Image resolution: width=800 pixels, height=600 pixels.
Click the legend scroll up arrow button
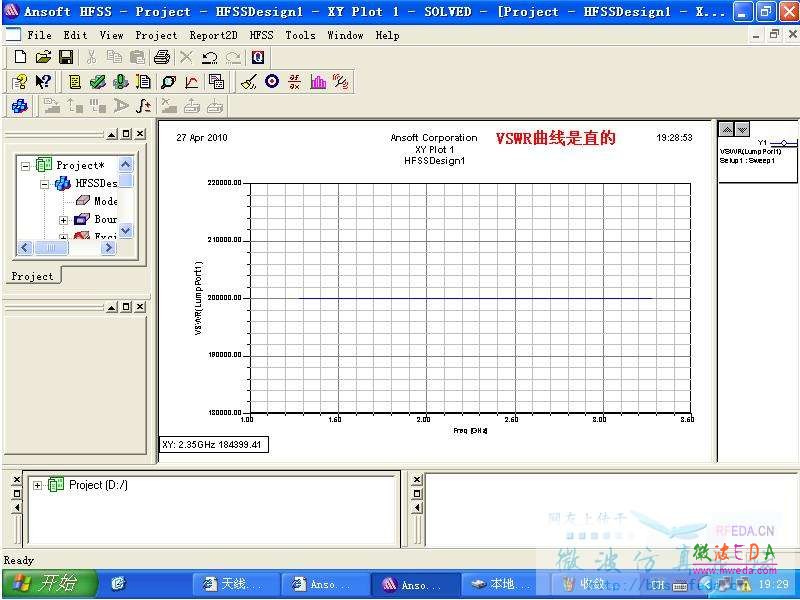pos(727,129)
